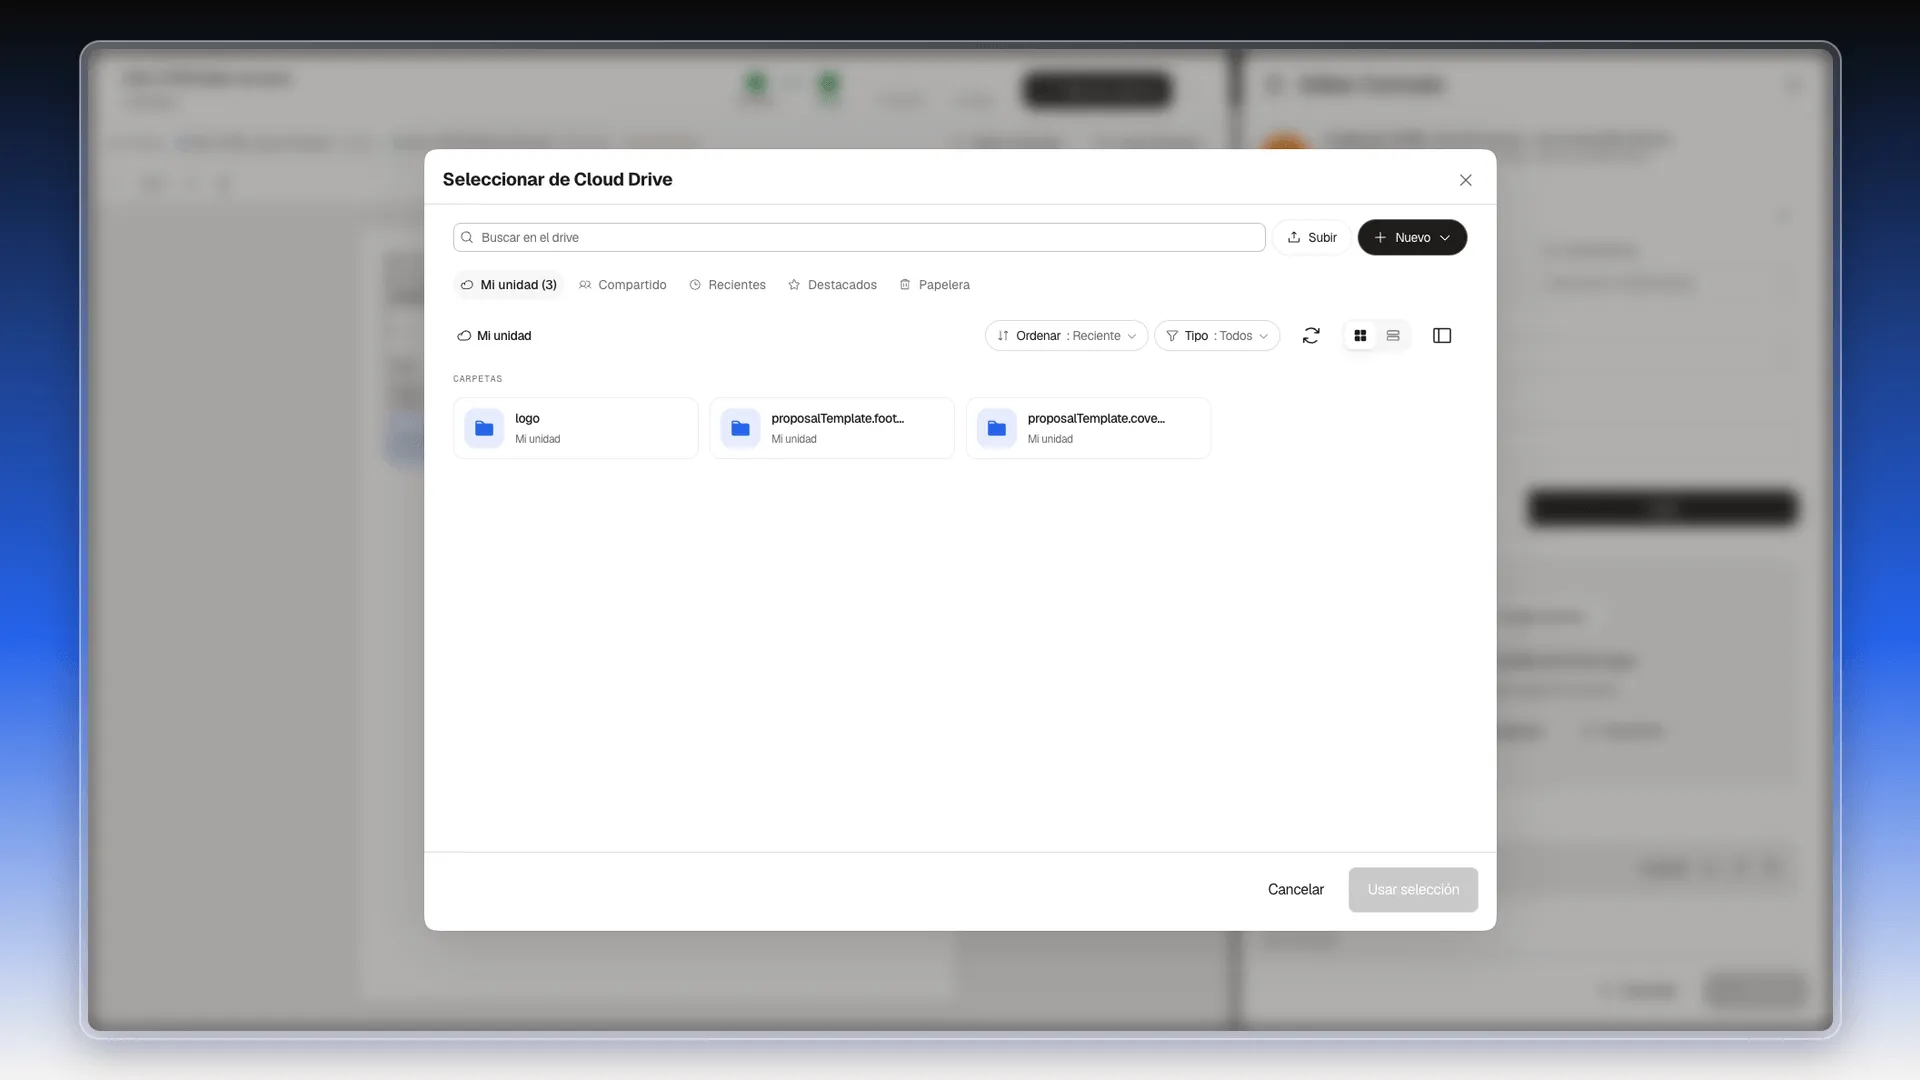This screenshot has width=1920, height=1080.
Task: Switch to the Compartido tab
Action: pyautogui.click(x=623, y=285)
